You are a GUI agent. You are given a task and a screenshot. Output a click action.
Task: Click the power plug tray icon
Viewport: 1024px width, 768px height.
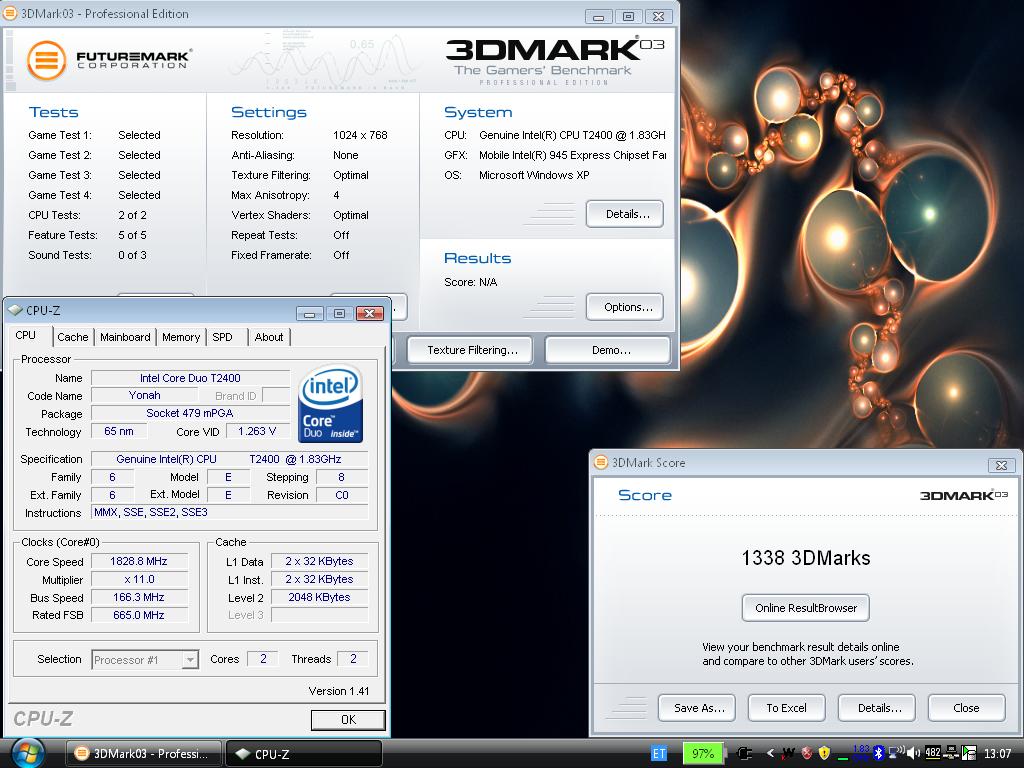744,754
